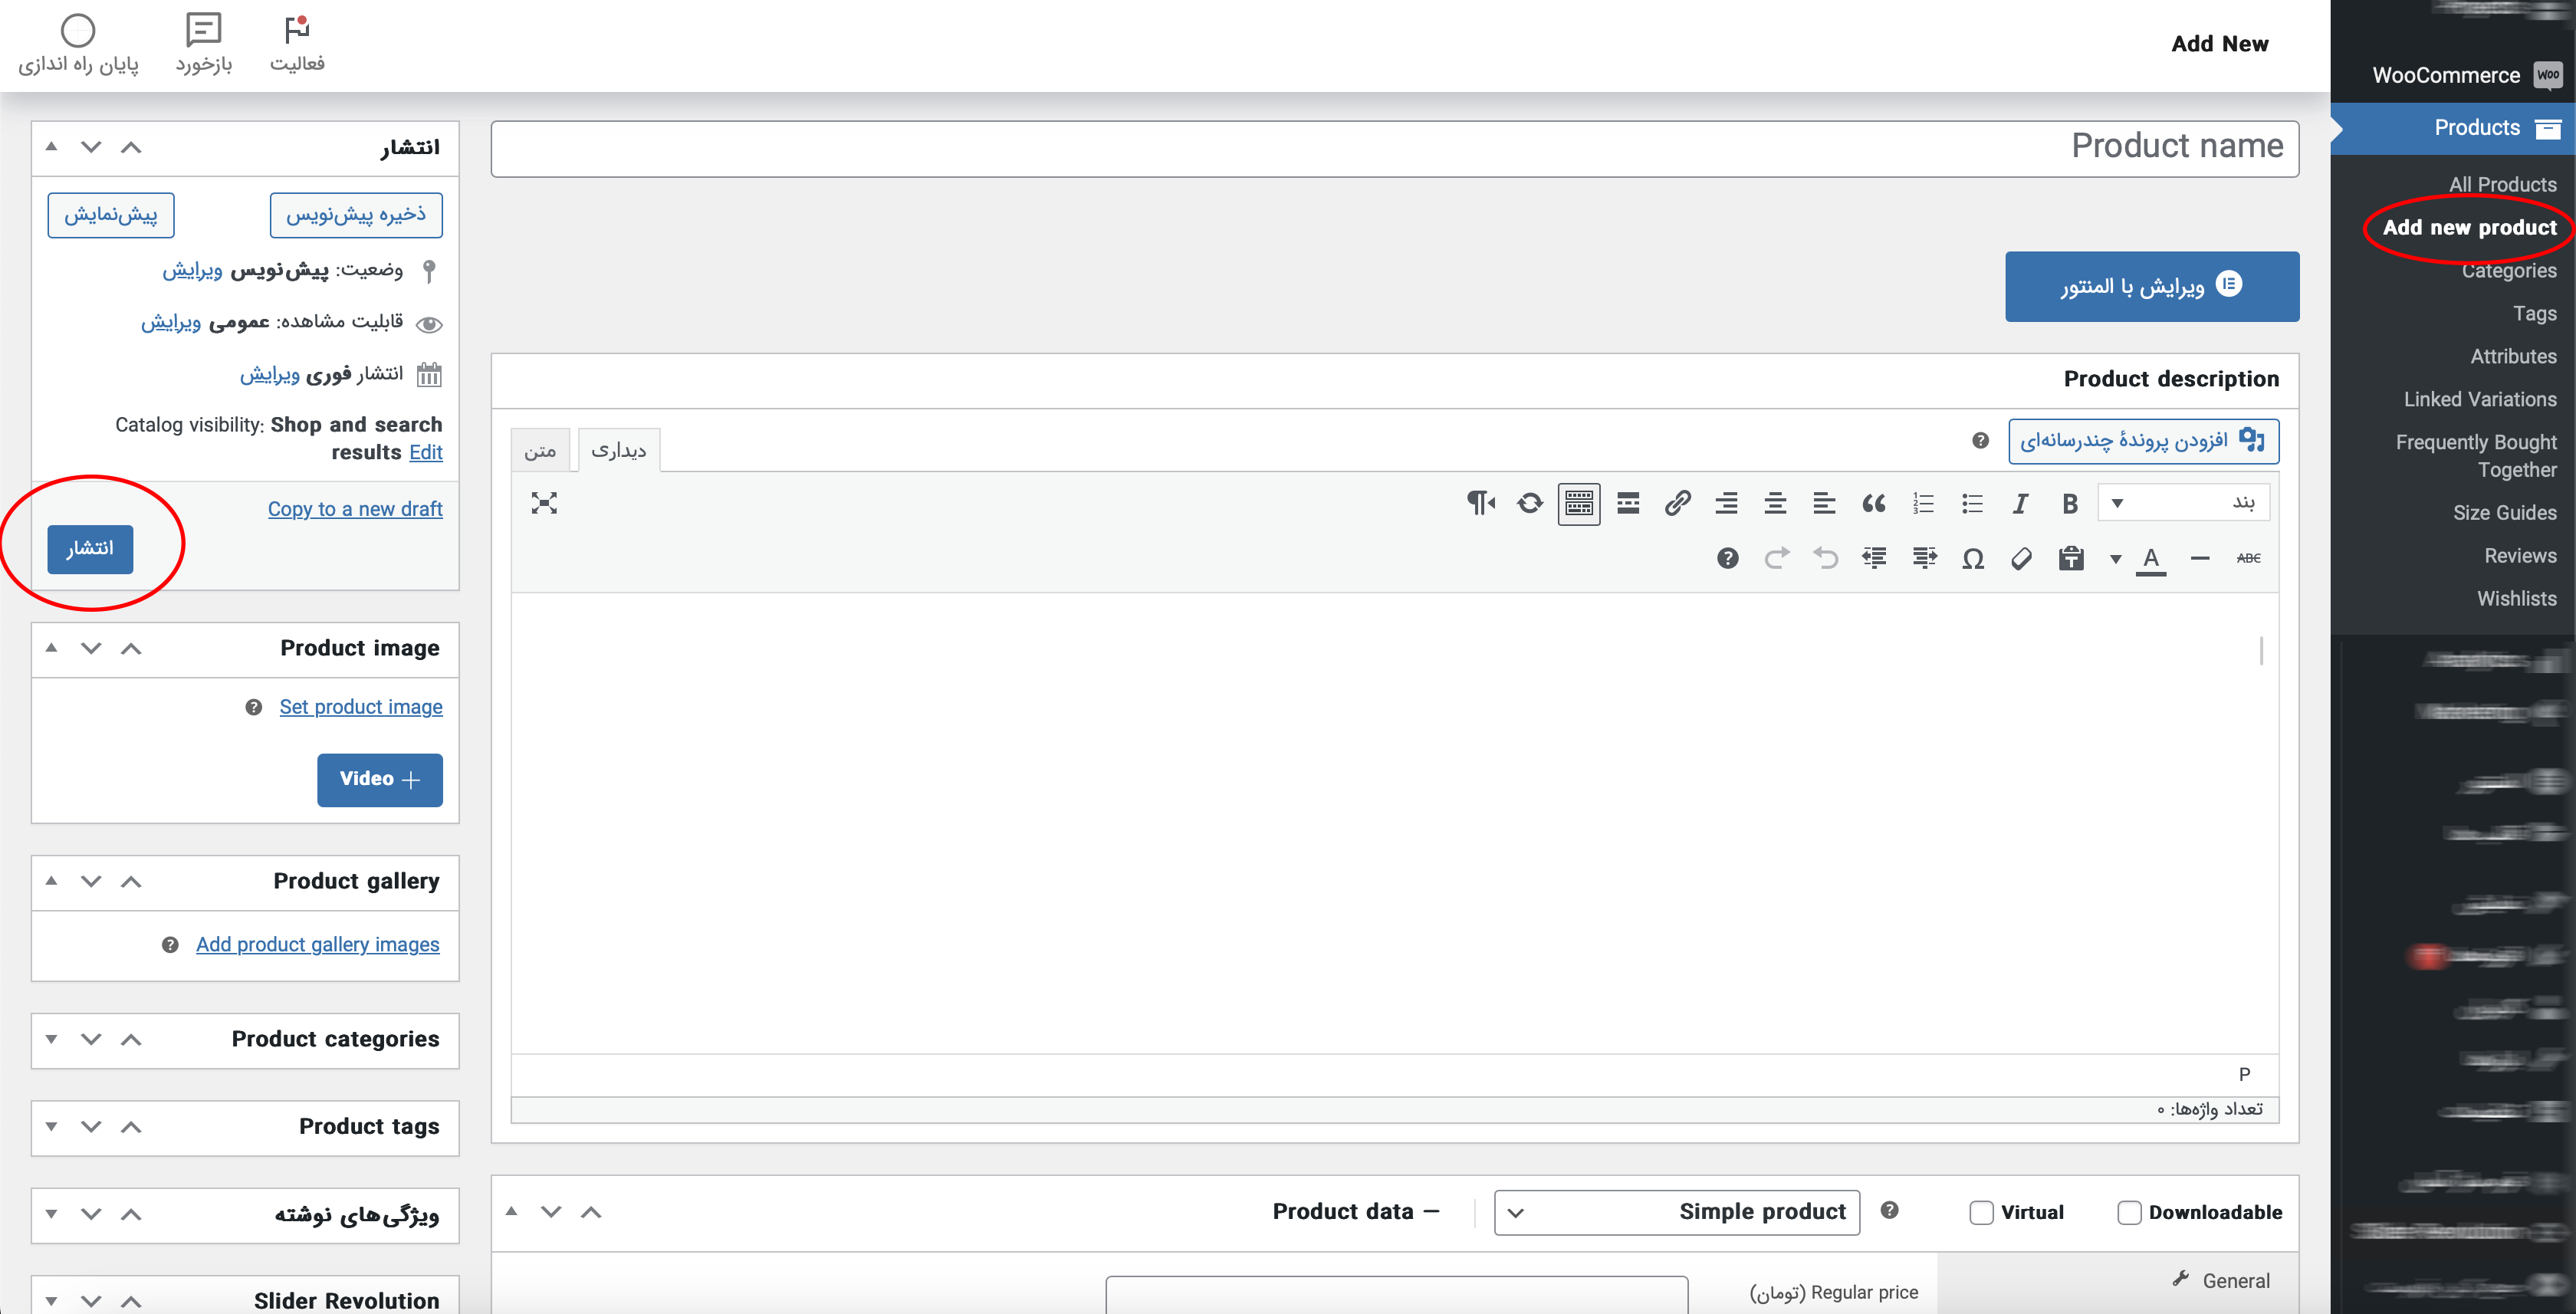Enable distraction-free fullscreen editor mode
Image resolution: width=2576 pixels, height=1314 pixels.
pos(544,504)
